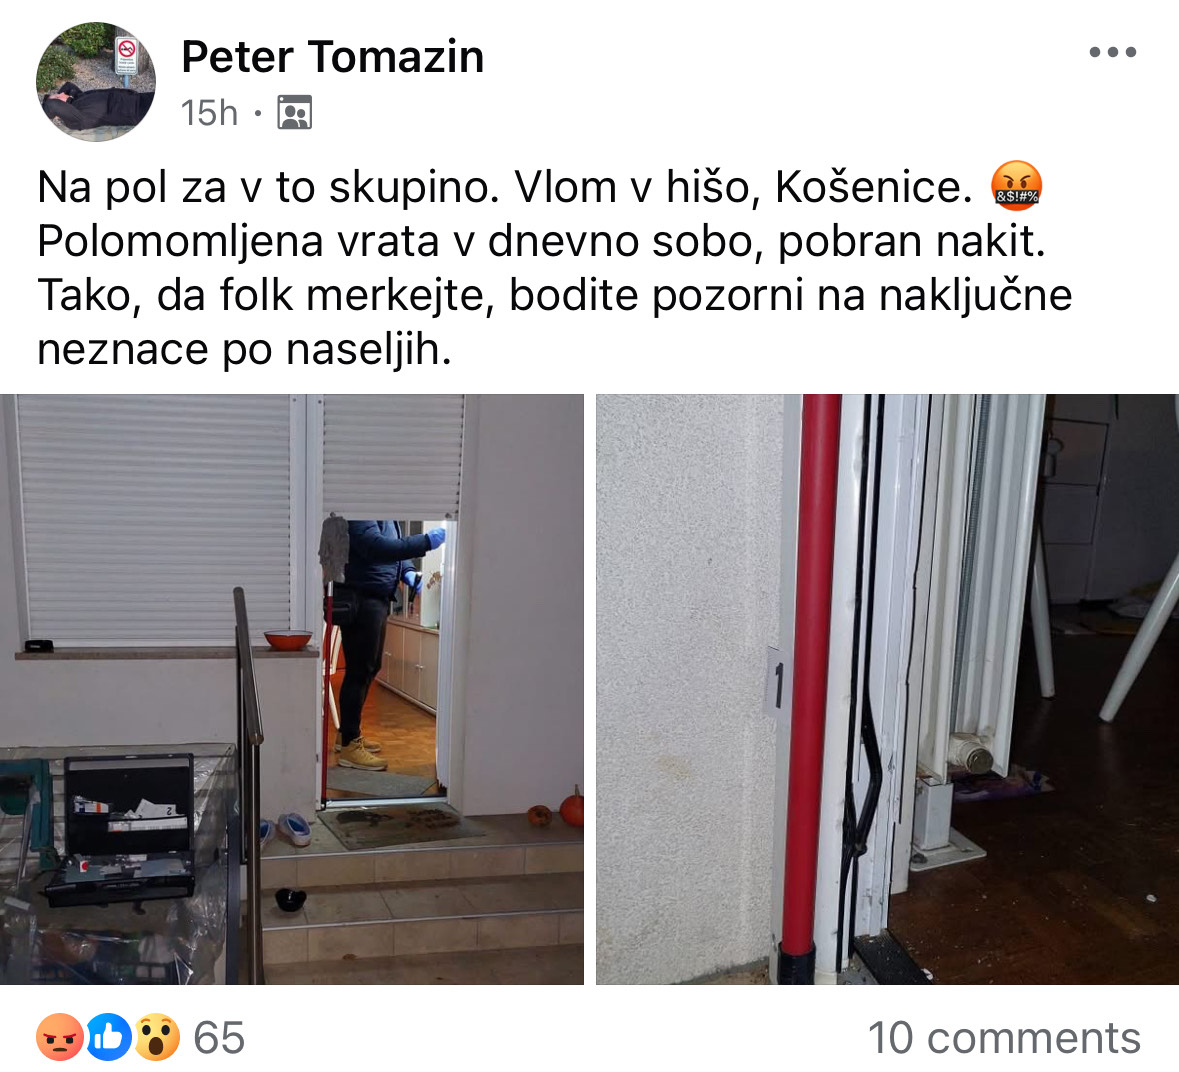The height and width of the screenshot is (1072, 1179).
Task: Open the Peter Tomazin profile name link
Action: coord(332,56)
